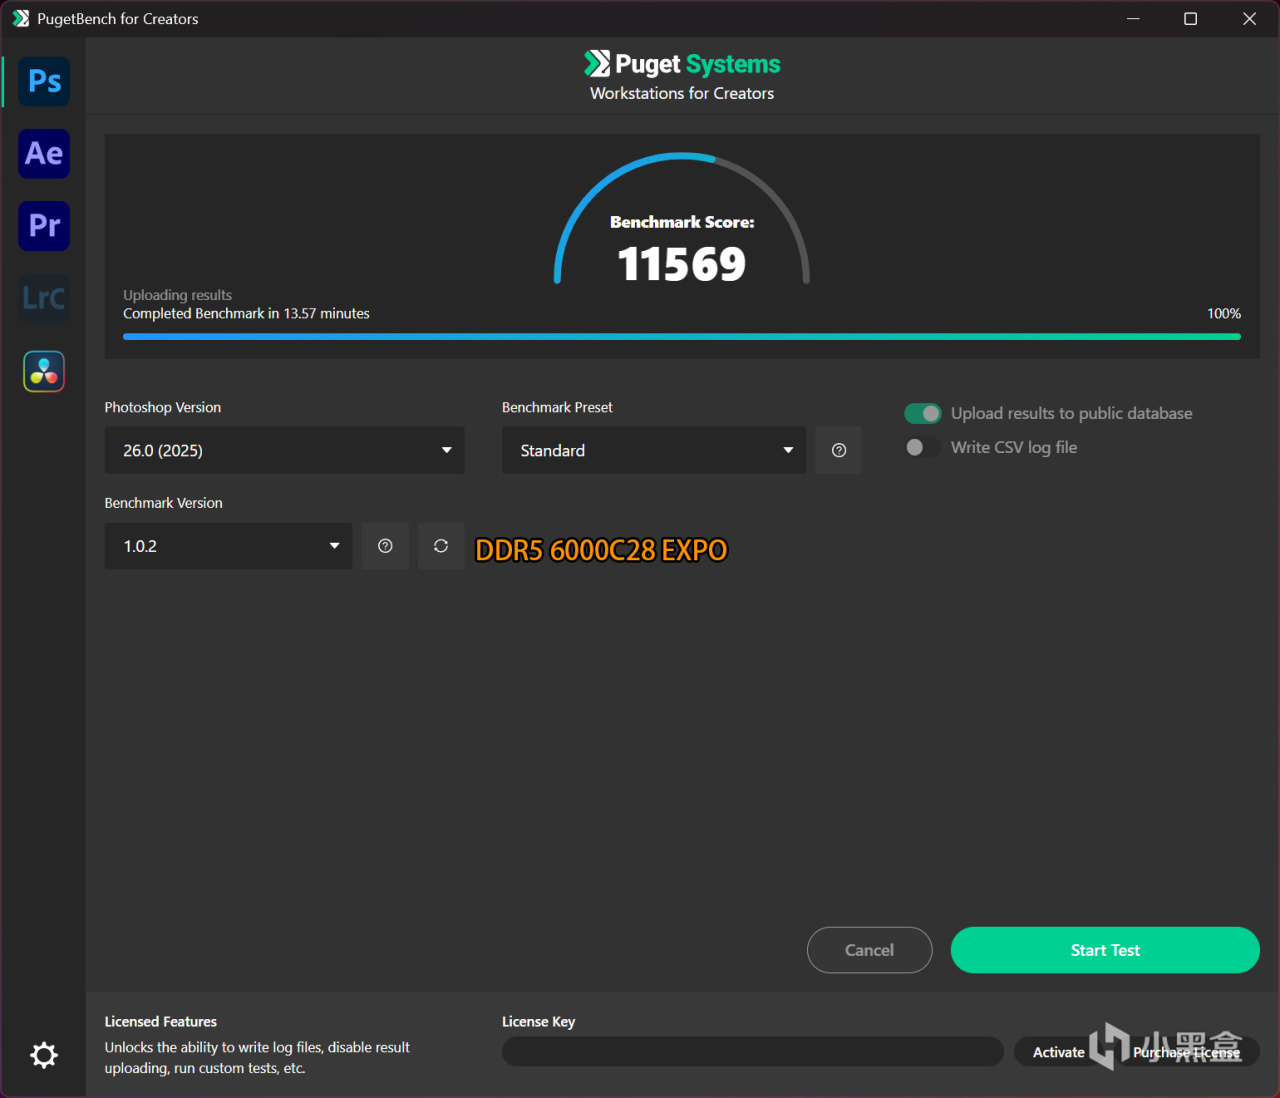Minimize the PugetBench window
This screenshot has height=1098, width=1280.
pos(1133,19)
